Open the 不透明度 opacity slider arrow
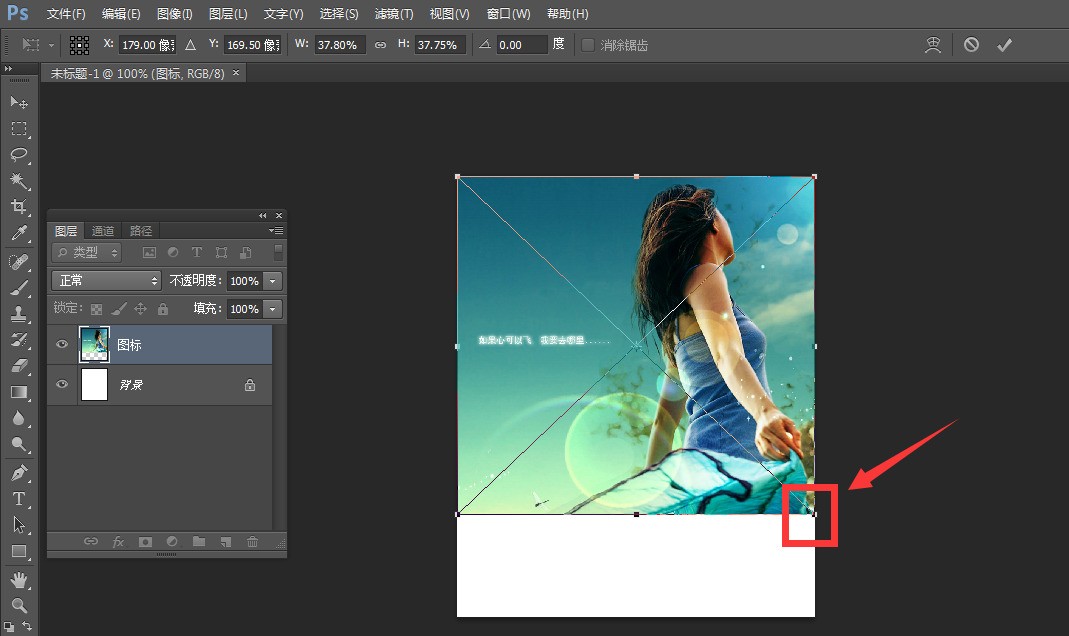Viewport: 1069px width, 636px height. coord(273,281)
